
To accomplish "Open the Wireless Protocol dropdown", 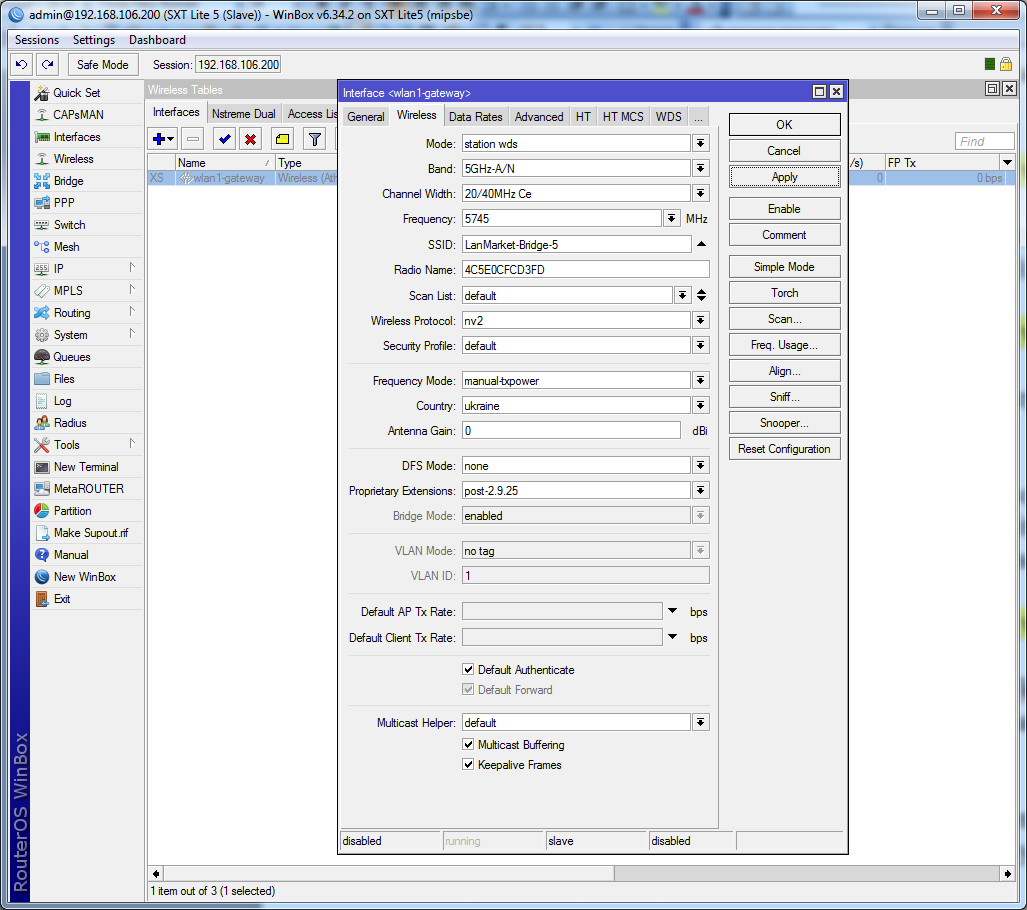I will point(701,321).
